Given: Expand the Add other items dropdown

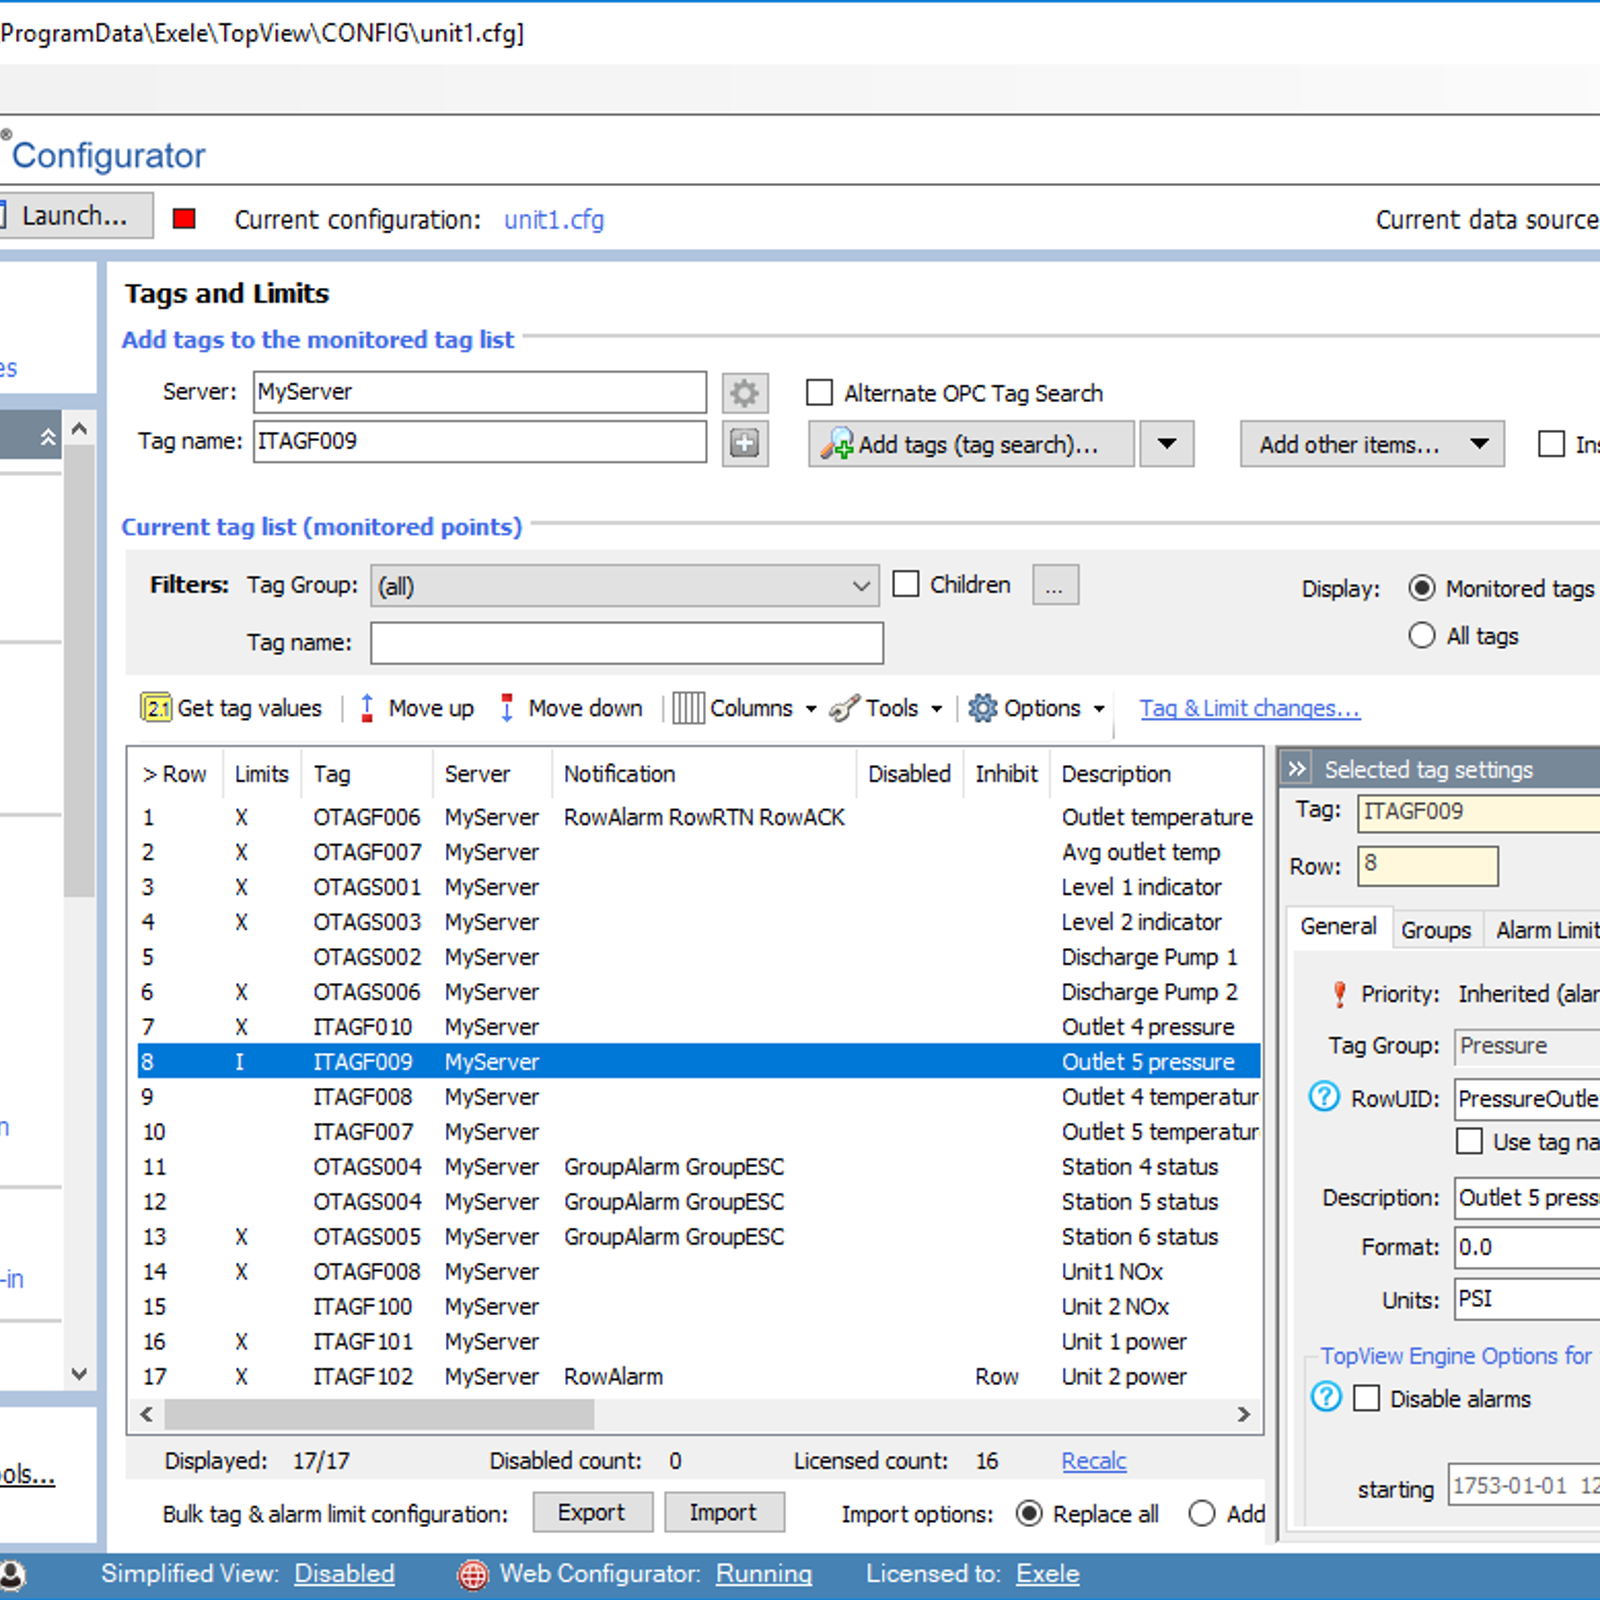Looking at the screenshot, I should click(x=1479, y=444).
